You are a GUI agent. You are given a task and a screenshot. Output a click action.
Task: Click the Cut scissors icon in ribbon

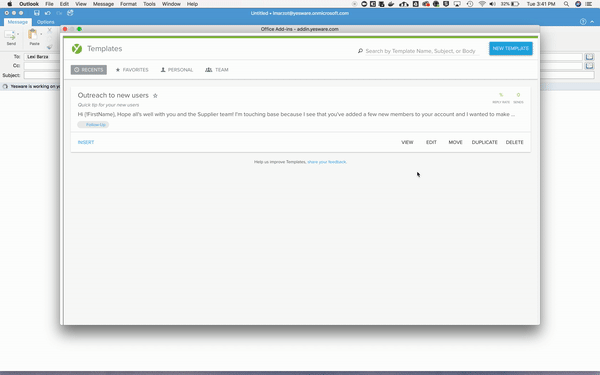[49, 30]
